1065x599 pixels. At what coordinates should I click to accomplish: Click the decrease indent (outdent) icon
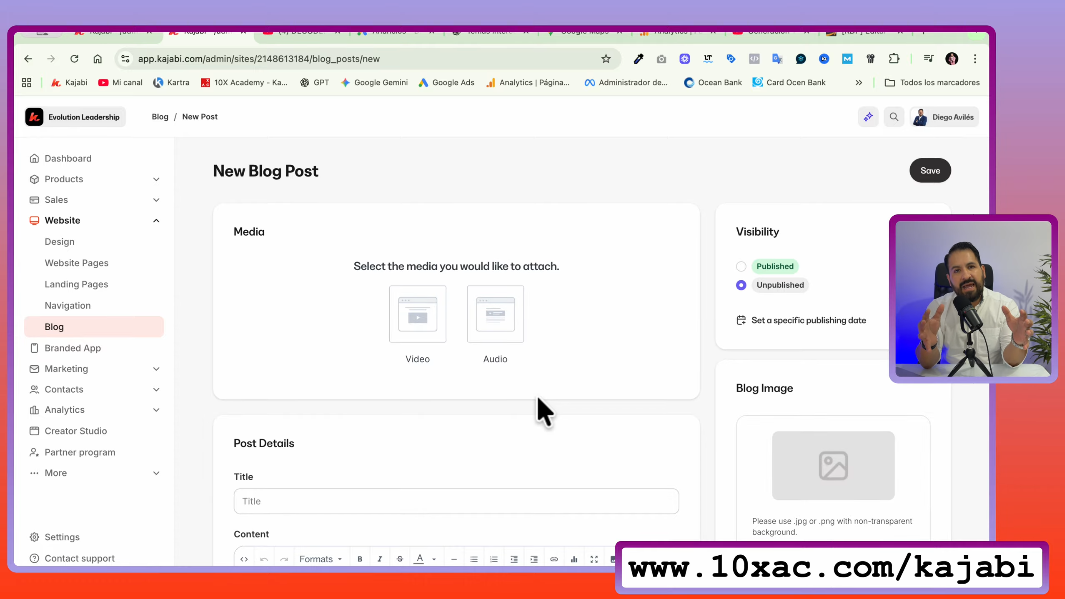514,559
